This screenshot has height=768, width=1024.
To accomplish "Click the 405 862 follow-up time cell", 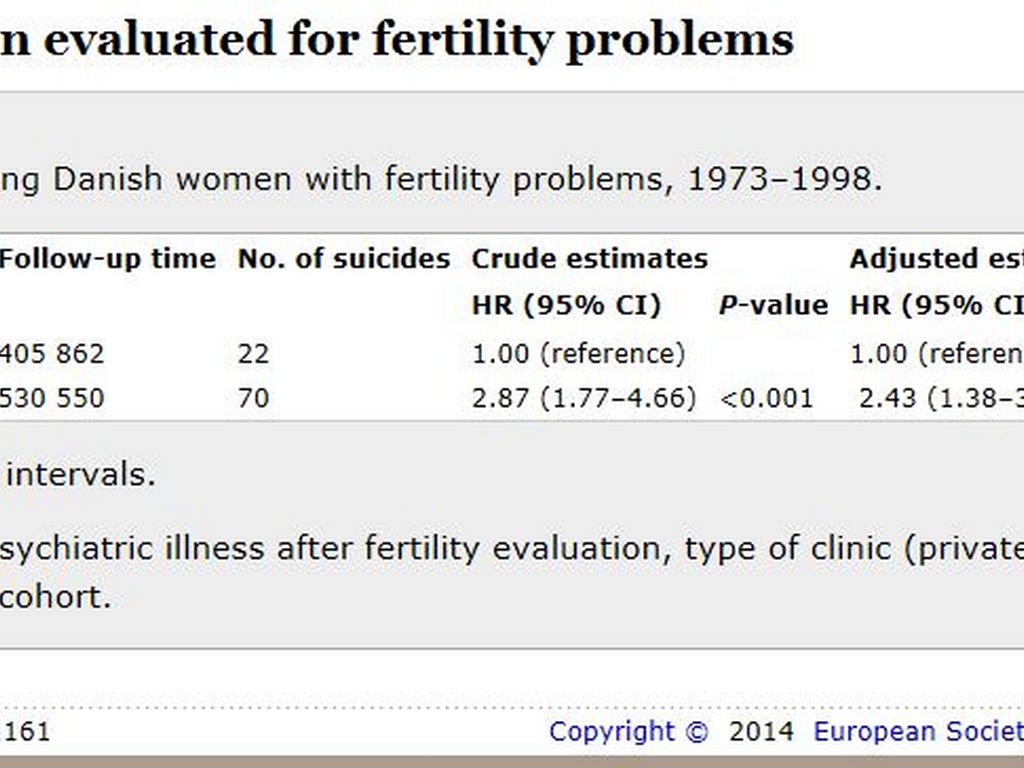I will tap(51, 354).
